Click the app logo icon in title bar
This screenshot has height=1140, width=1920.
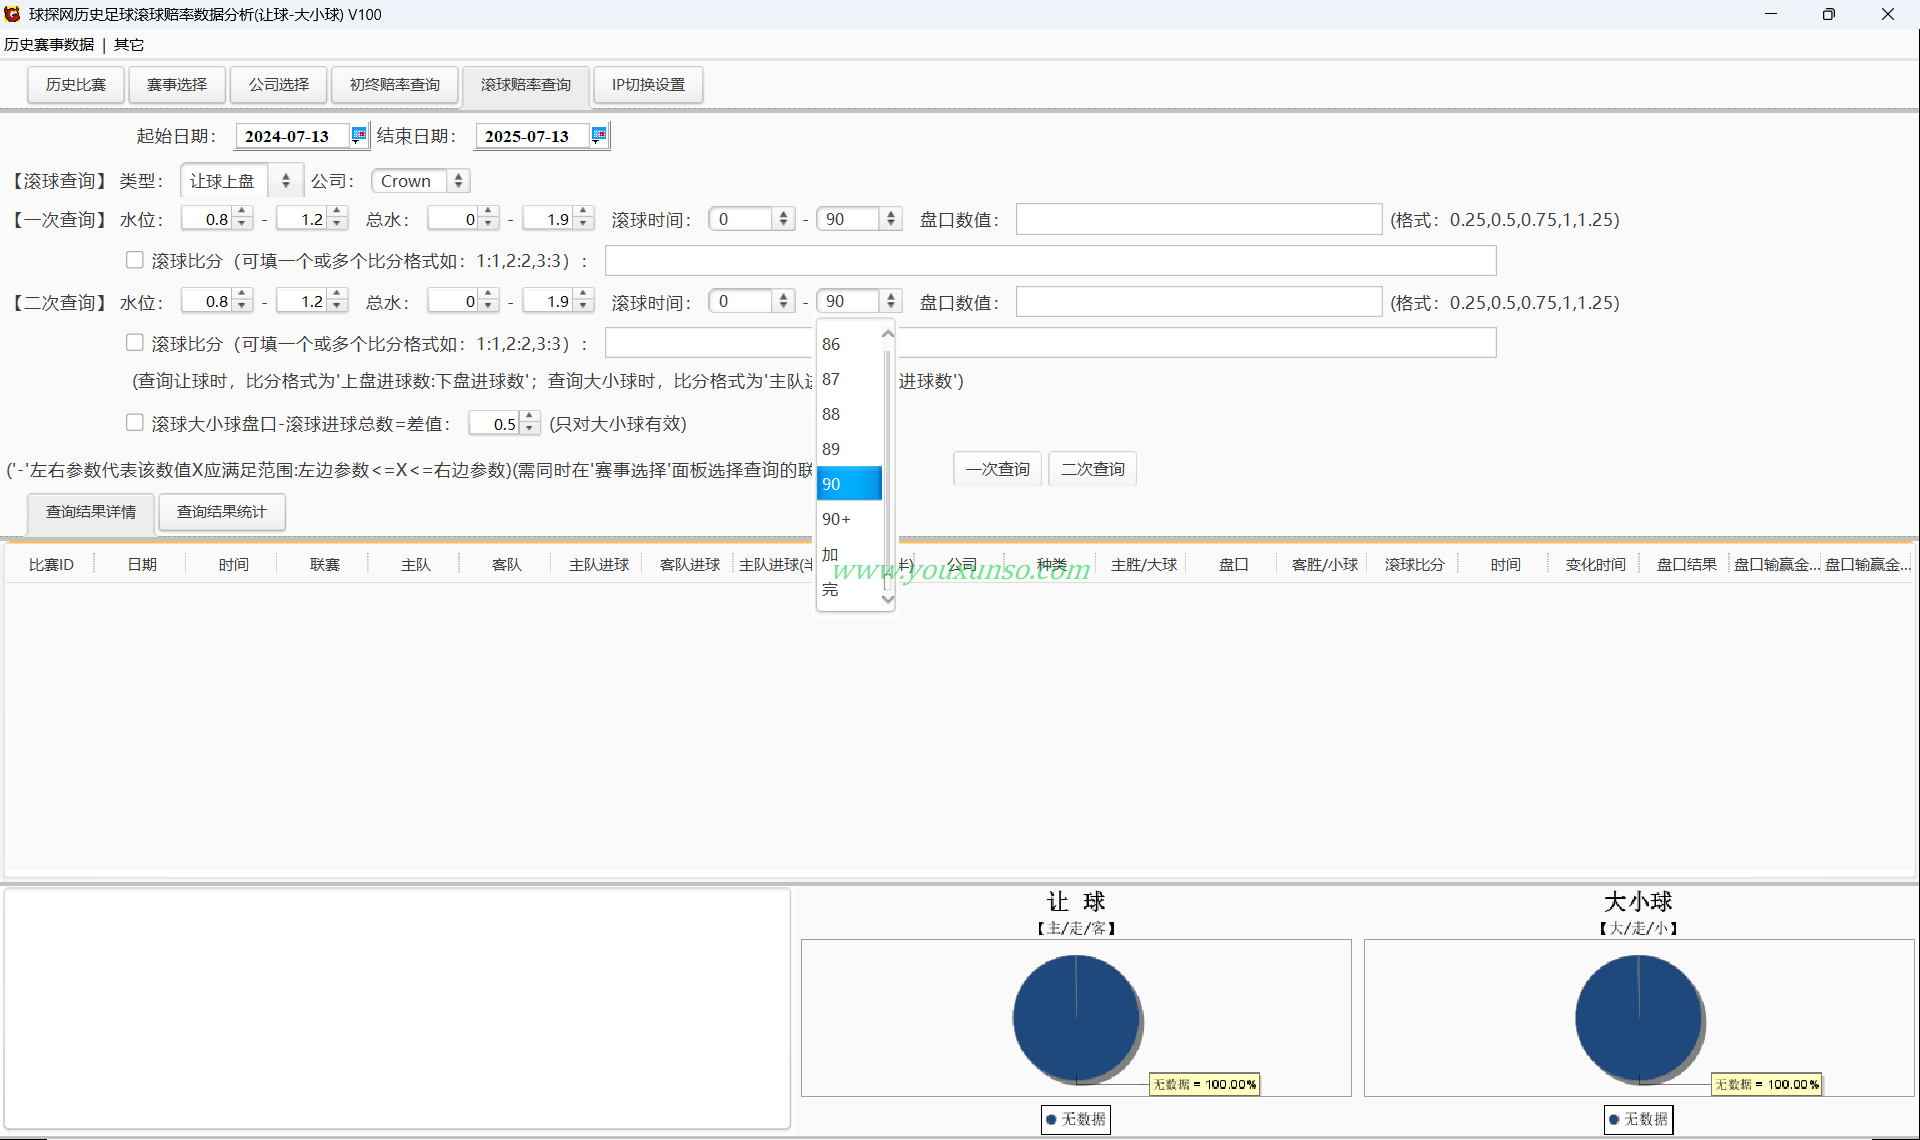pyautogui.click(x=12, y=14)
